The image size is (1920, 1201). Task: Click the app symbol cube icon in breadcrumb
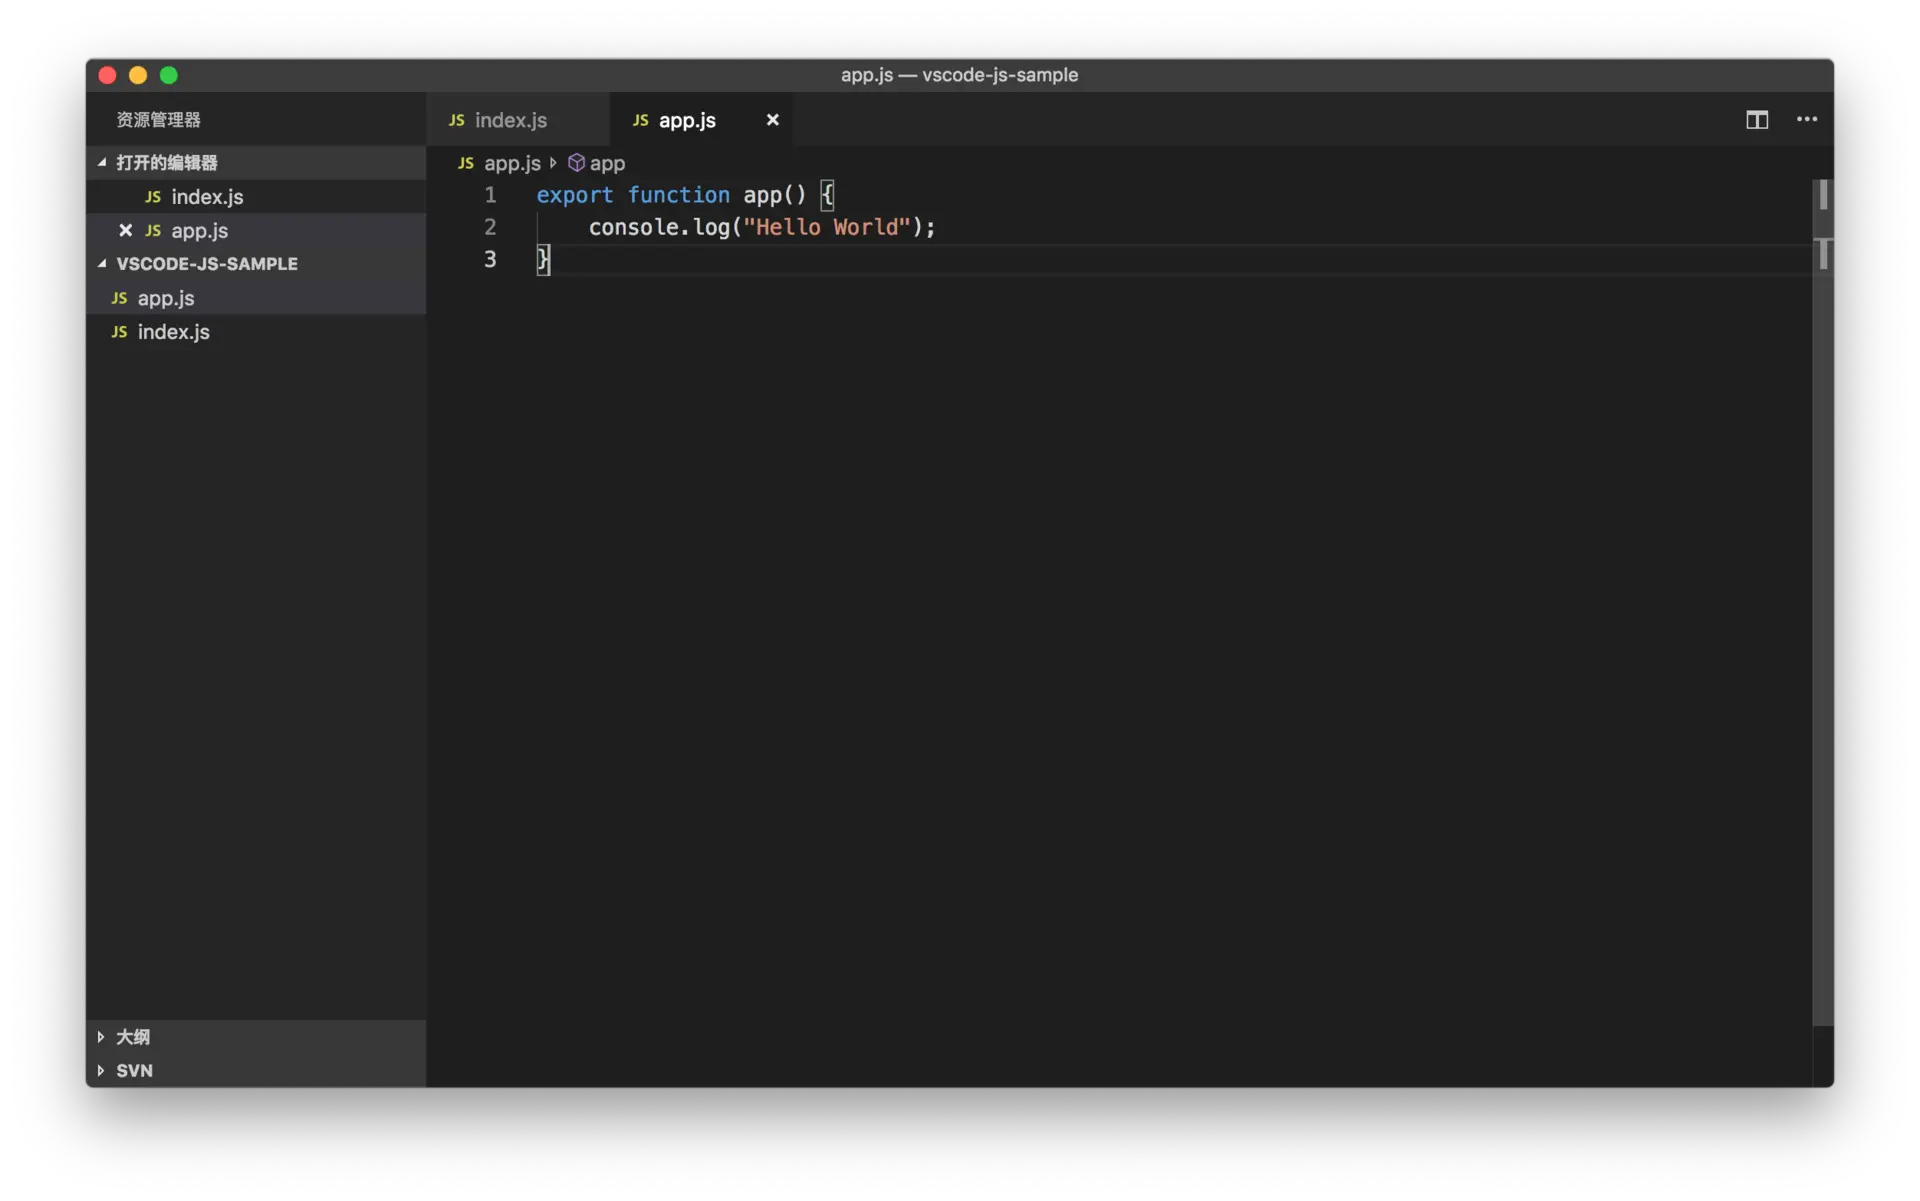pyautogui.click(x=576, y=163)
